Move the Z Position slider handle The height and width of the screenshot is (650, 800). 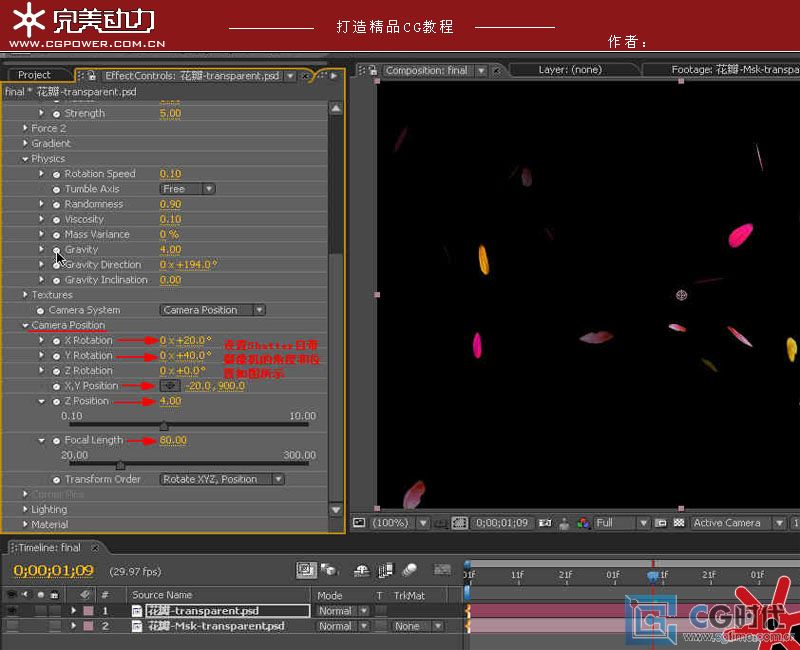164,425
